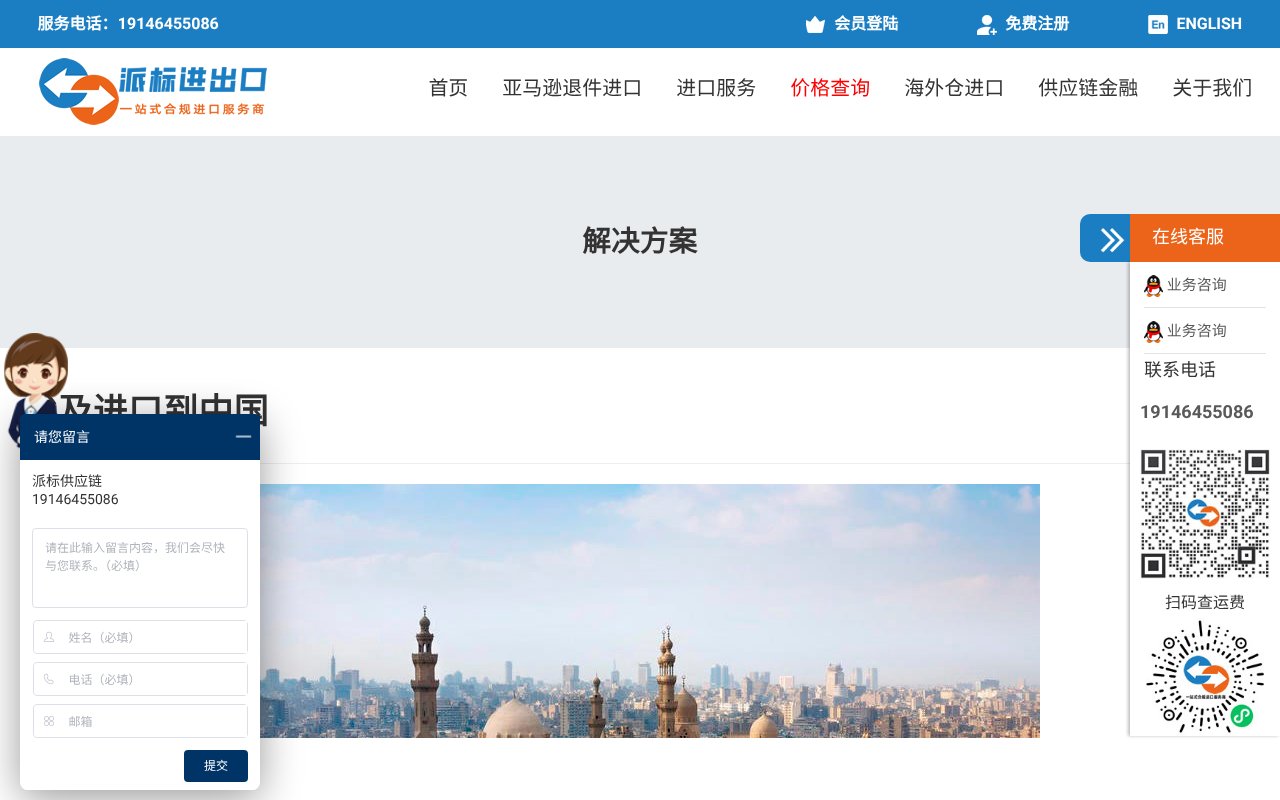
Task: Click the QQ icon beside the first 业务咨询
Action: point(1152,285)
